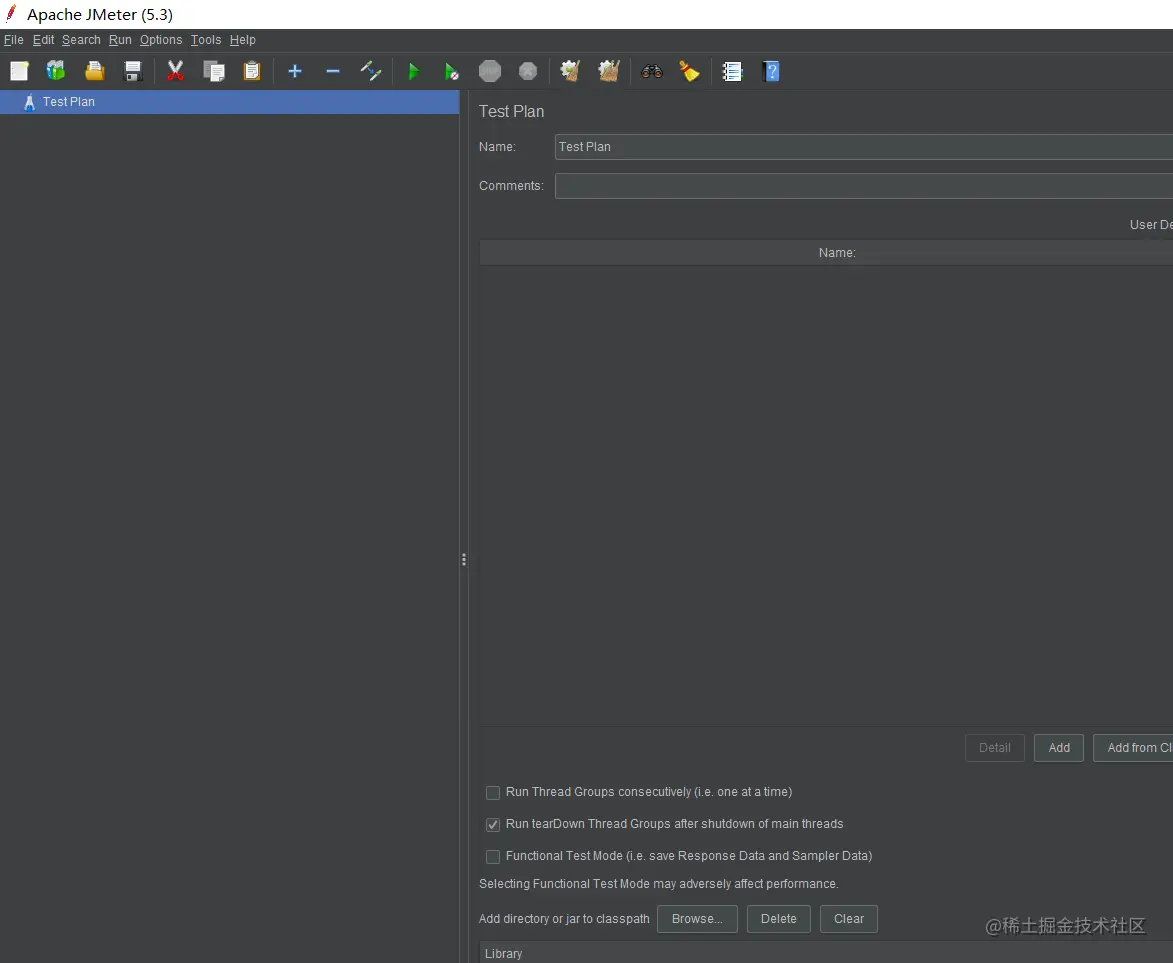This screenshot has width=1173, height=963.
Task: Click the Stop test icon
Action: pyautogui.click(x=490, y=71)
